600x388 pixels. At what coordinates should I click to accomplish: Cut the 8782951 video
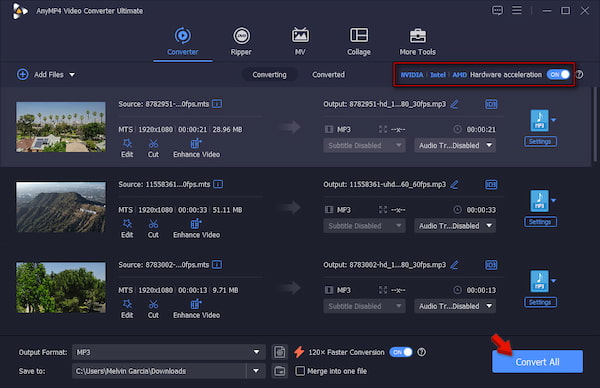153,148
